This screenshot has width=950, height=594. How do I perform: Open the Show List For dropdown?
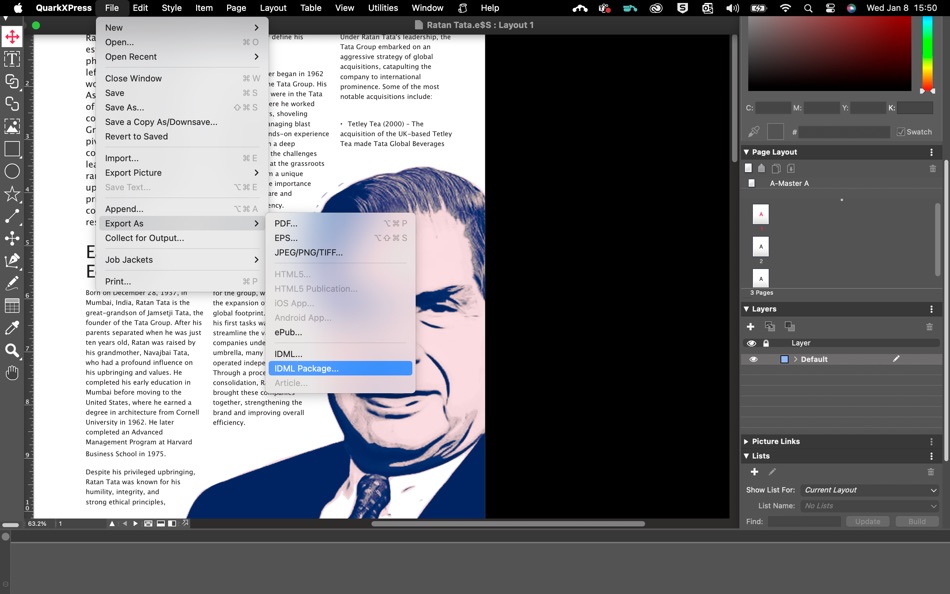pyautogui.click(x=870, y=490)
